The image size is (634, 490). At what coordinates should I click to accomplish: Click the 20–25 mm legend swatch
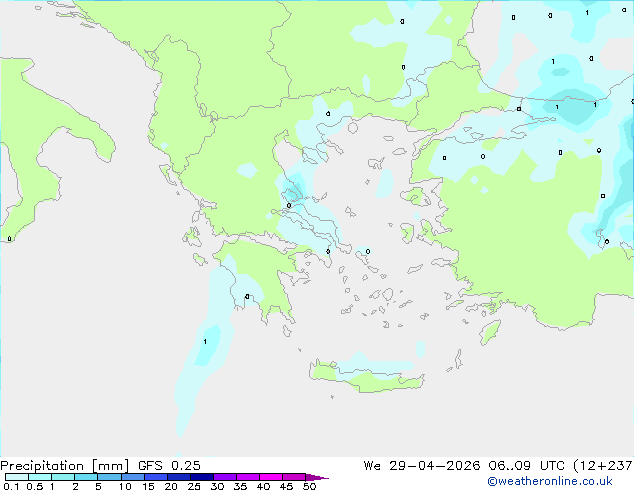pos(179,477)
